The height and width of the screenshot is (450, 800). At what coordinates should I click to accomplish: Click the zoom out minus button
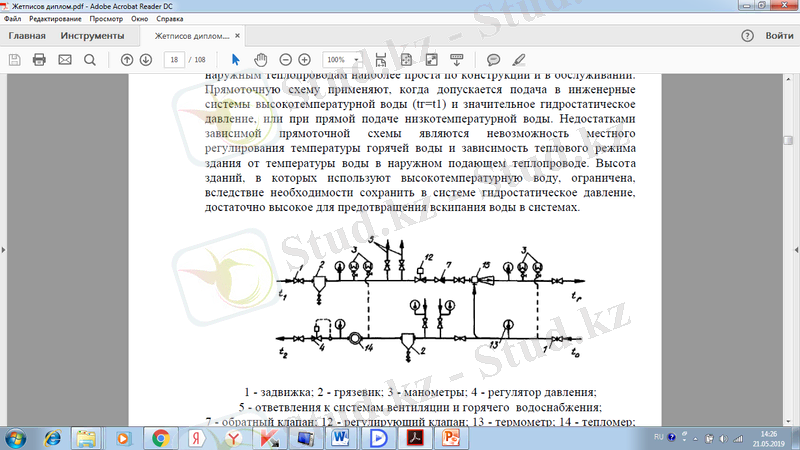[286, 59]
